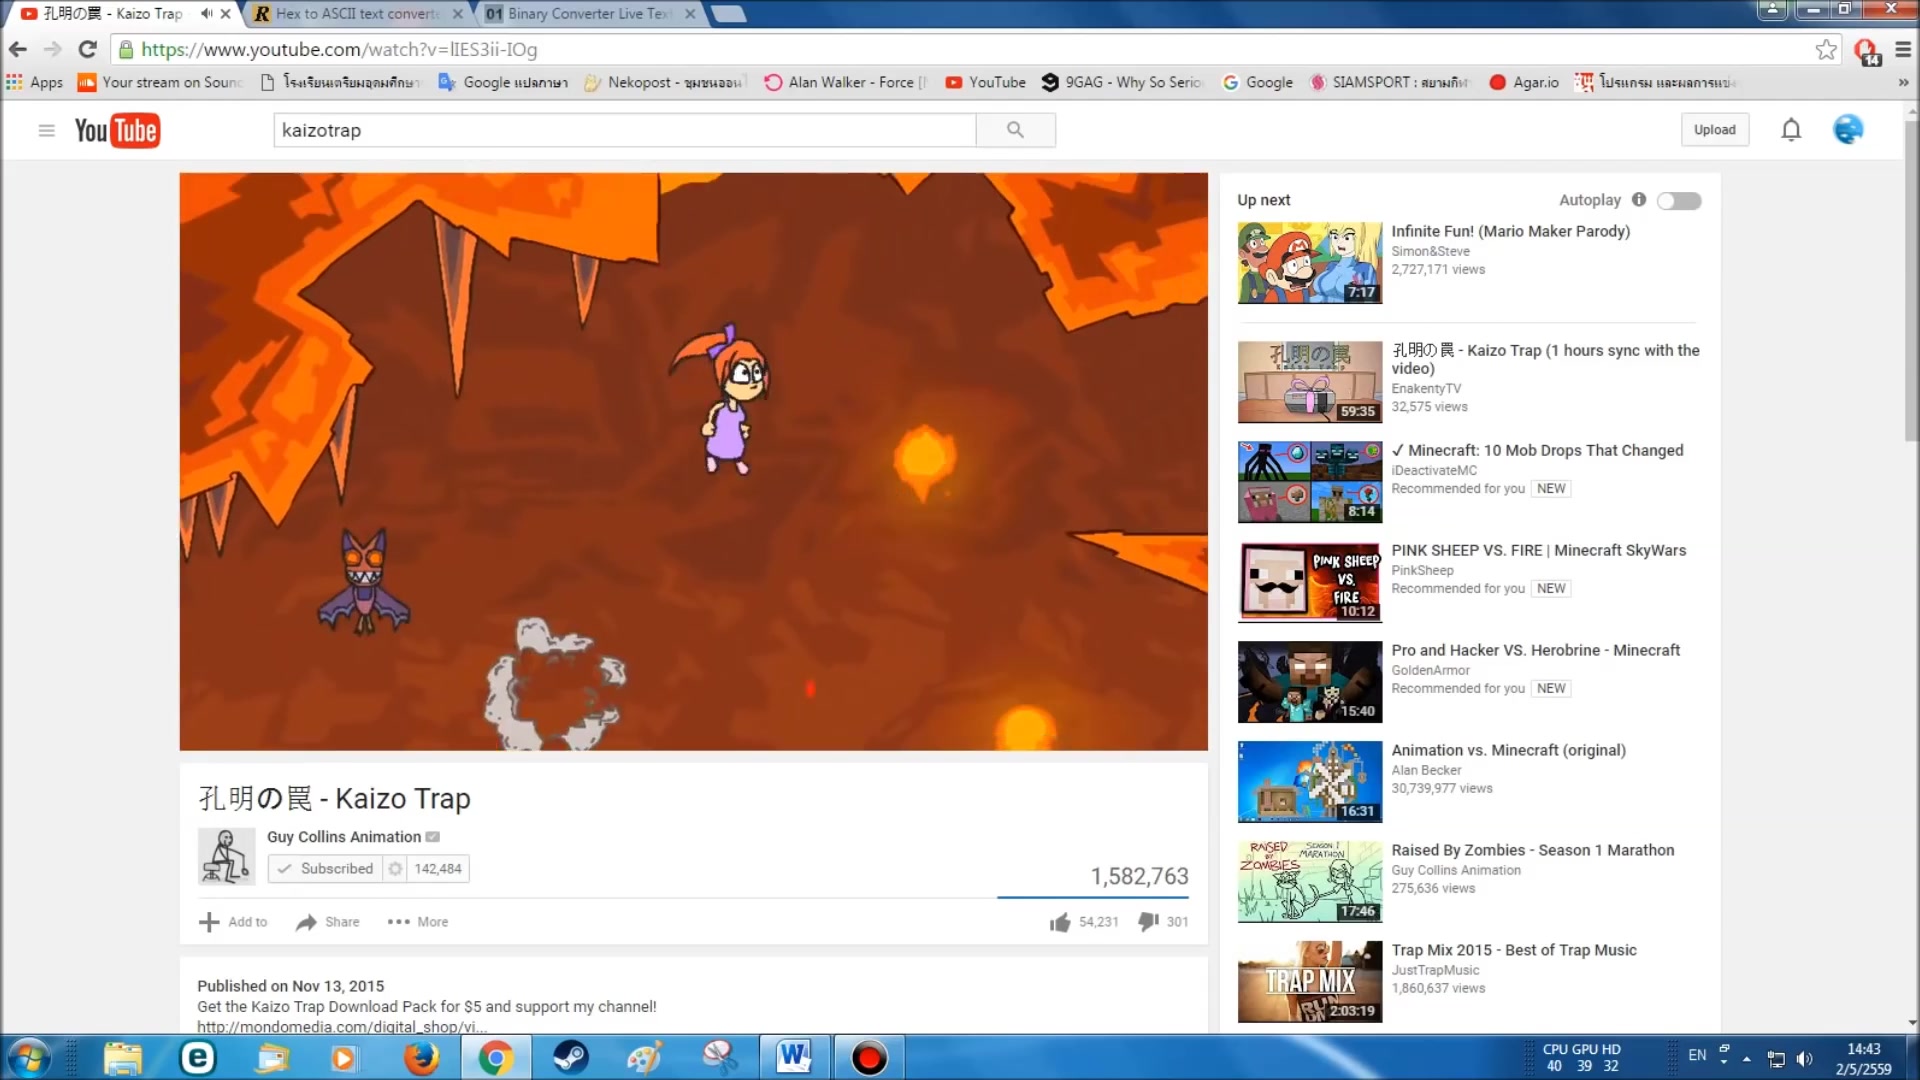Switch to the Hex to ASCII tab
This screenshot has height=1080, width=1920.
356,14
